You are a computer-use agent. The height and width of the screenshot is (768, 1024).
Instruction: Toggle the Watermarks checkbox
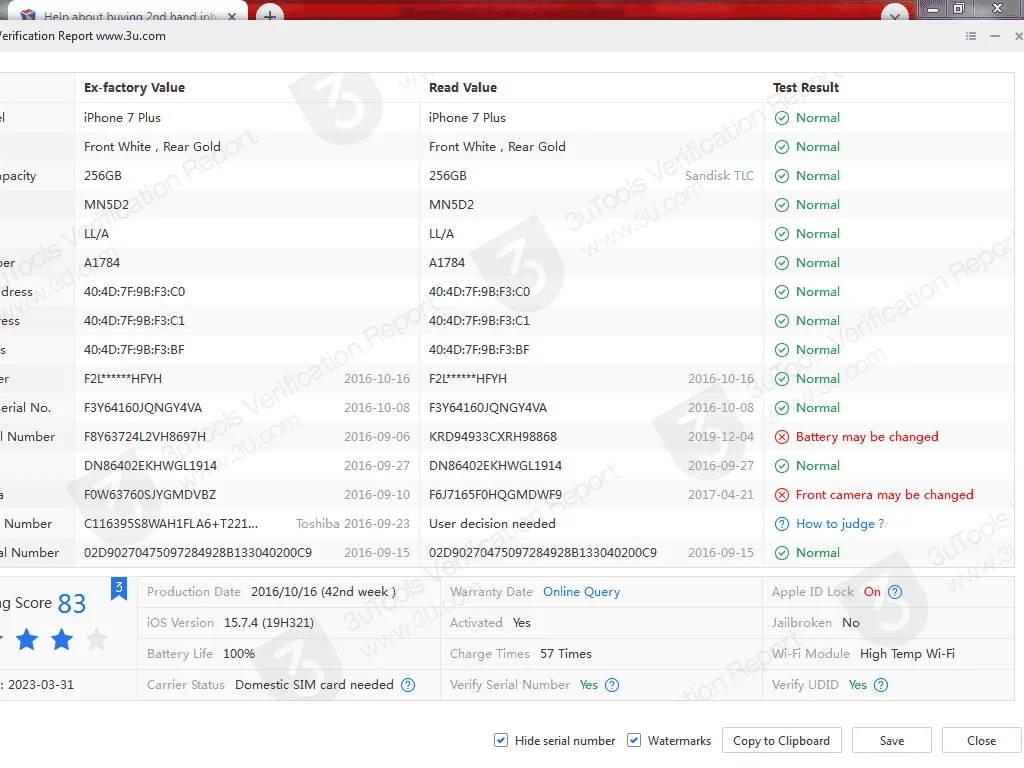click(633, 740)
